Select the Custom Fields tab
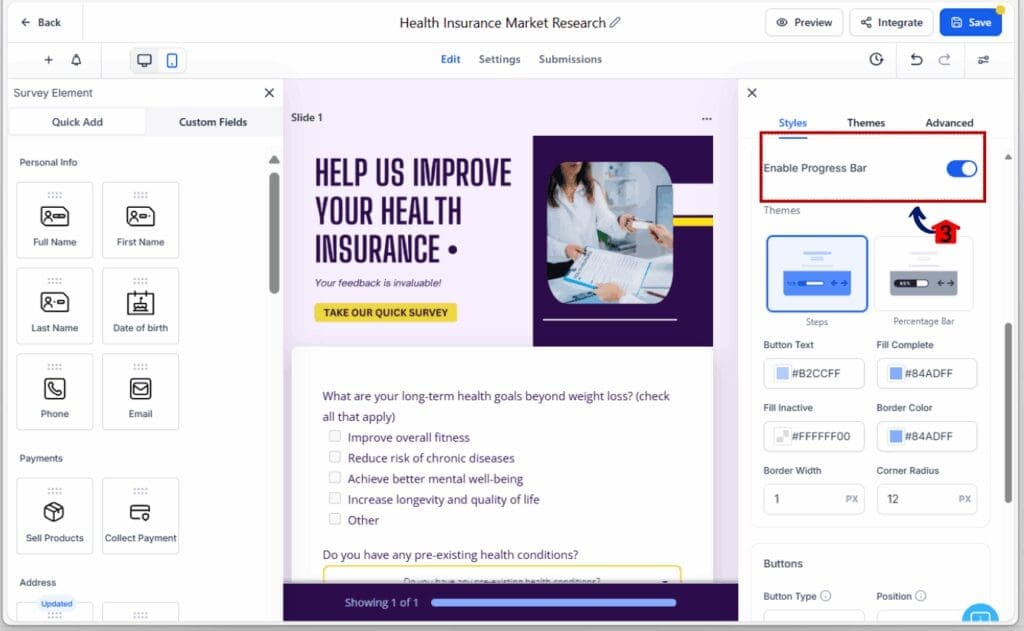 213,122
